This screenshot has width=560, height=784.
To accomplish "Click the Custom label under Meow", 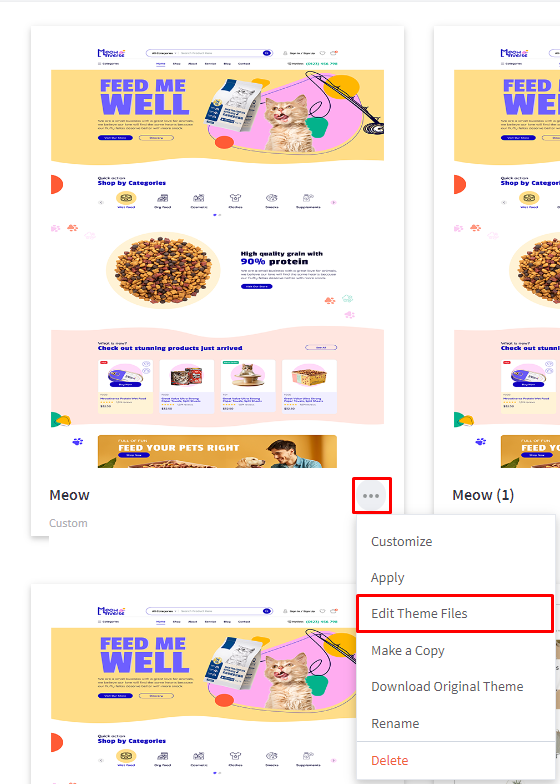I will [x=68, y=523].
